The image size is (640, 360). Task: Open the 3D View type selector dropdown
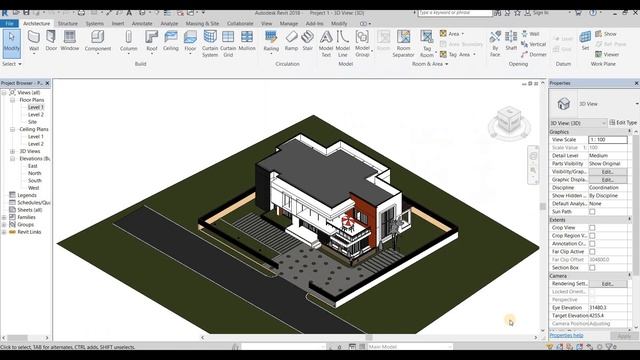click(578, 123)
